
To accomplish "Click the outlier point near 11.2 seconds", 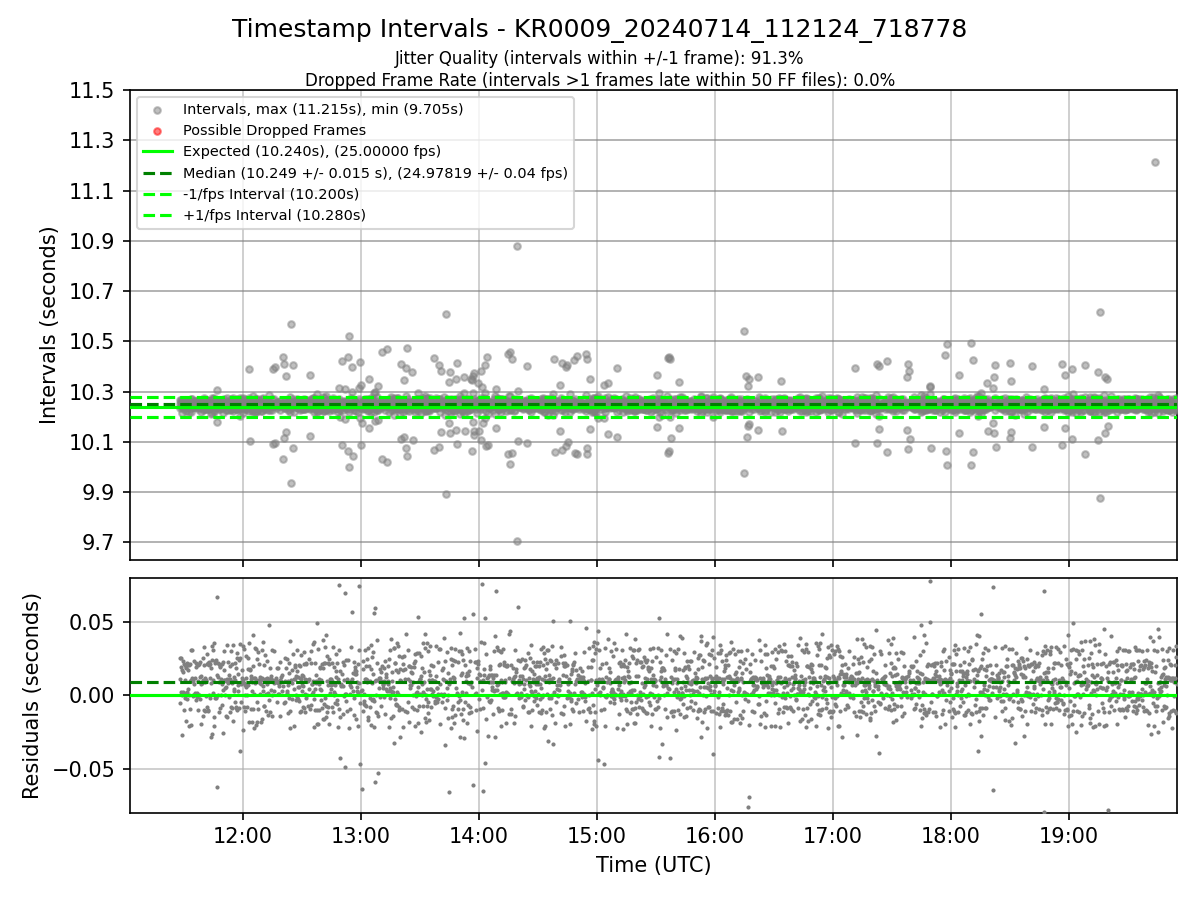I will coord(1155,162).
